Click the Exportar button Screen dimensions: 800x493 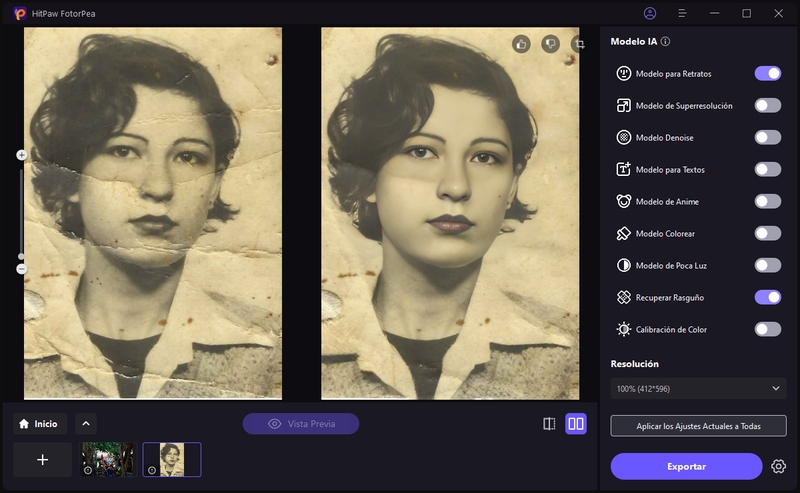tap(686, 466)
